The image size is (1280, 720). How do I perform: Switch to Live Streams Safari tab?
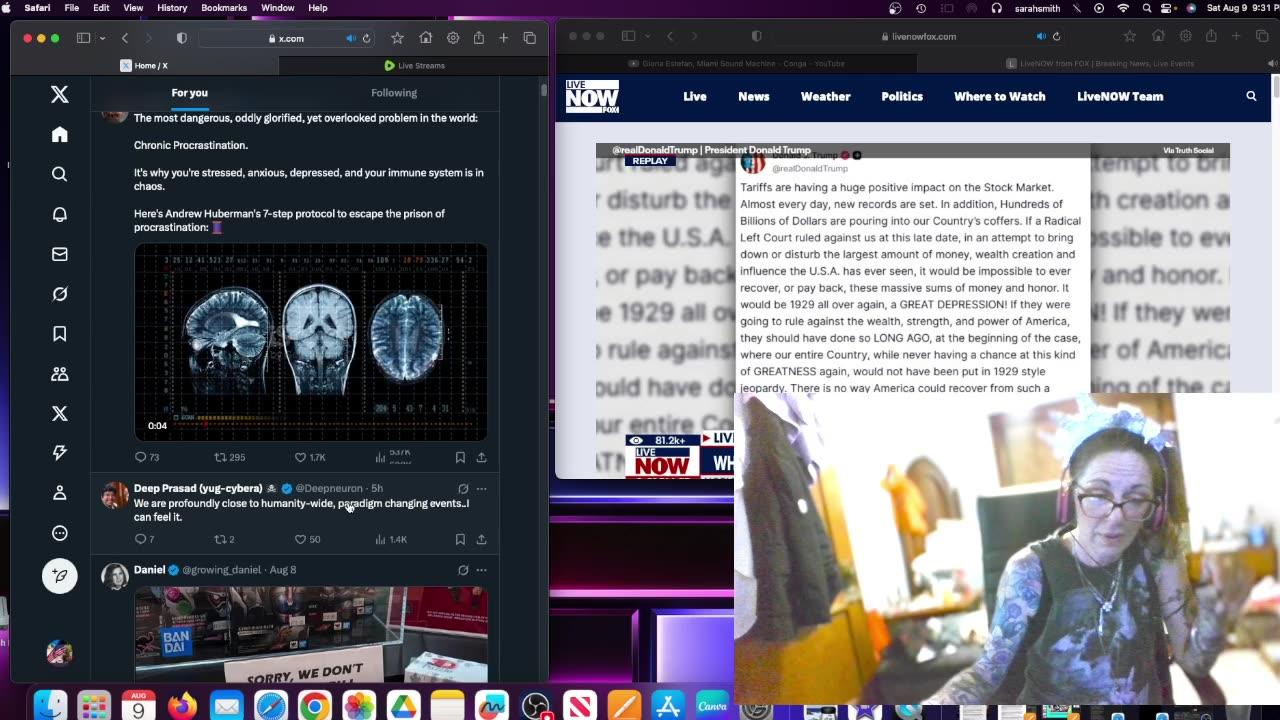[413, 65]
